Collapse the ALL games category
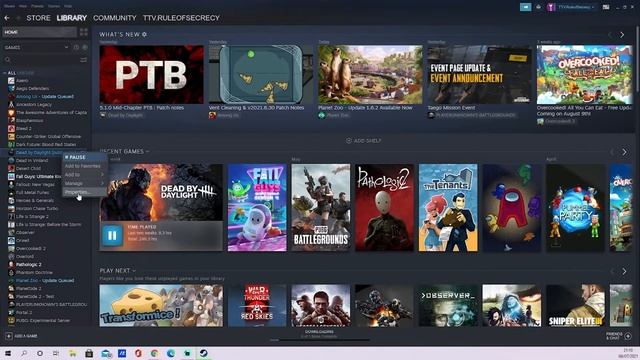The height and width of the screenshot is (360, 640). click(5, 73)
